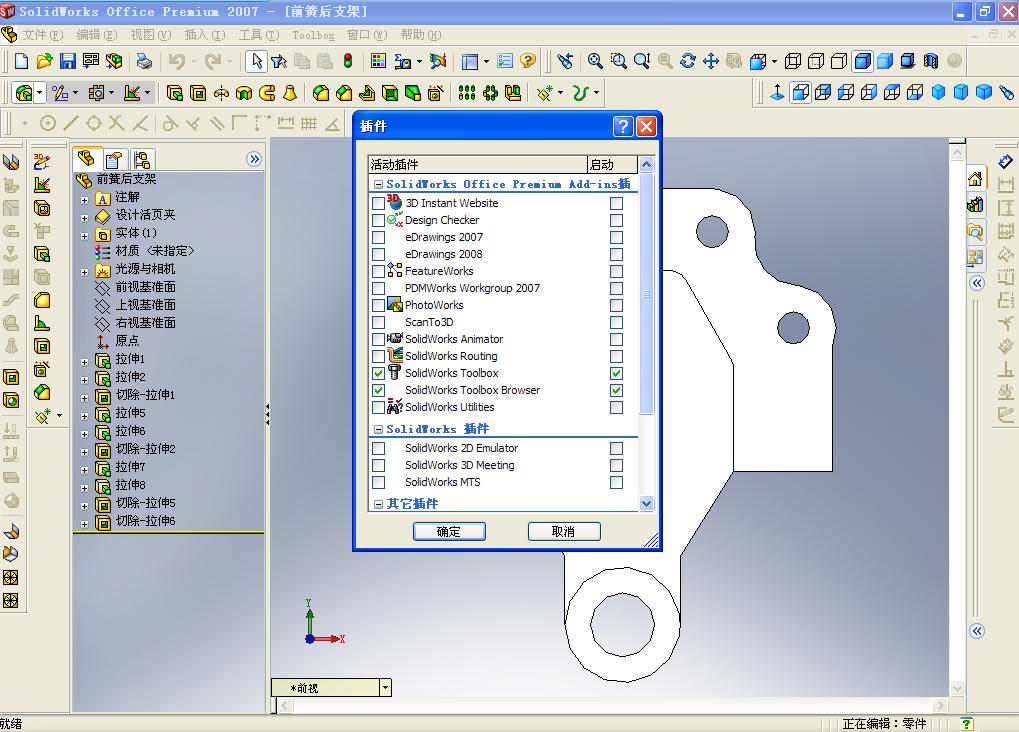Screen dimensions: 1019x732
Task: Check the FeatureWorks add-in box
Action: (x=378, y=271)
